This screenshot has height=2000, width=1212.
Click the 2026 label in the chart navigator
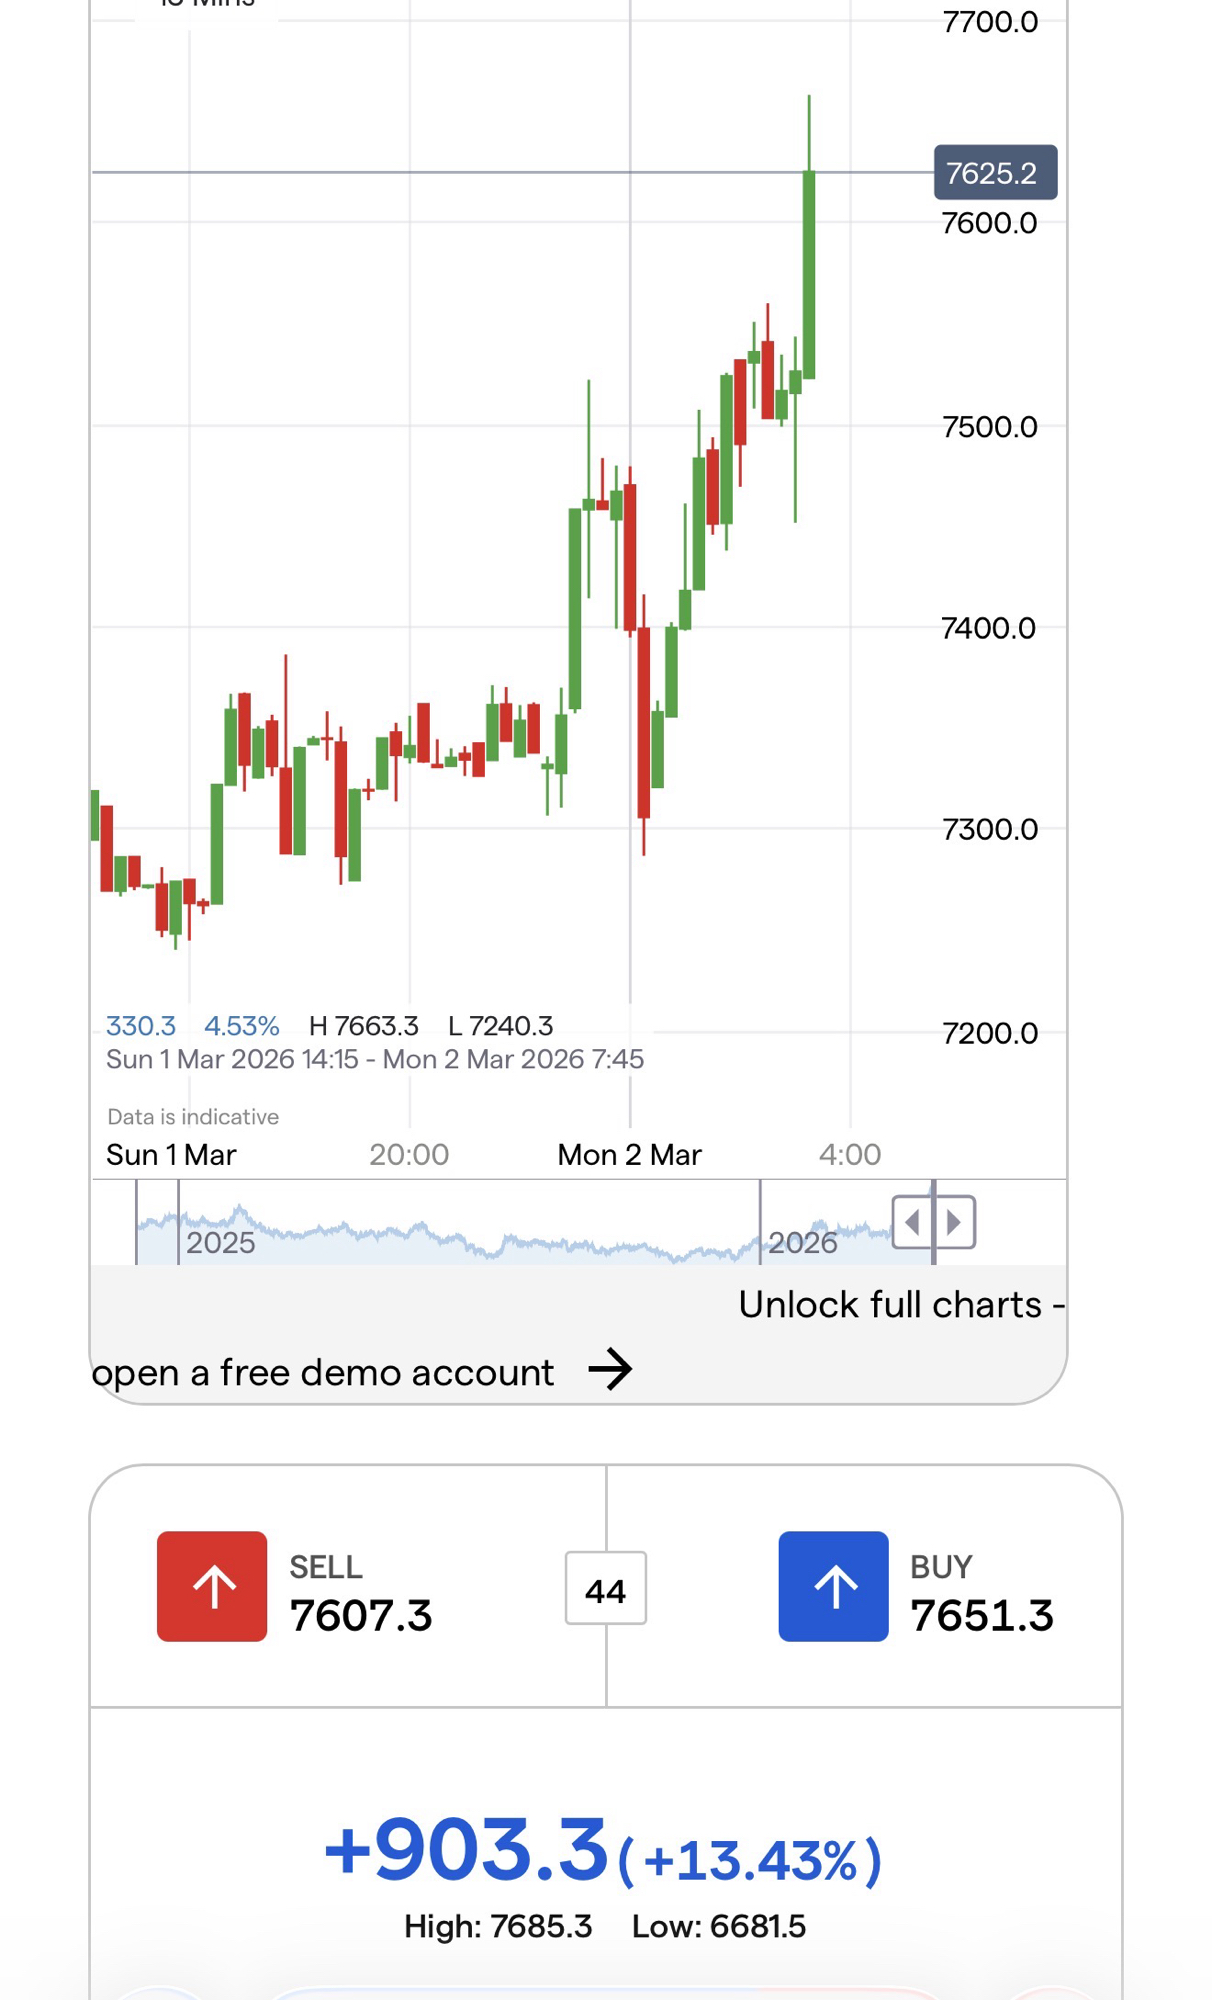point(802,1243)
